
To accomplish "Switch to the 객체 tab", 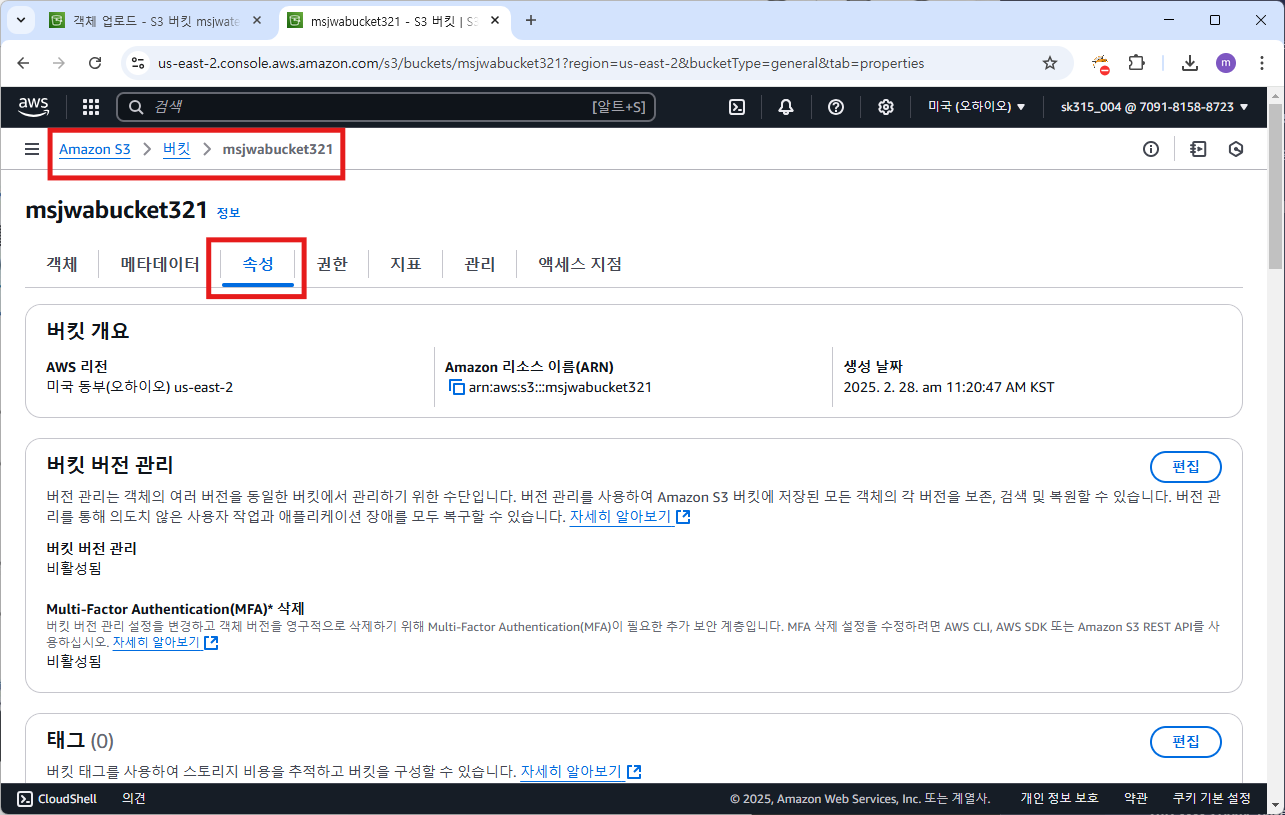I will 62,264.
